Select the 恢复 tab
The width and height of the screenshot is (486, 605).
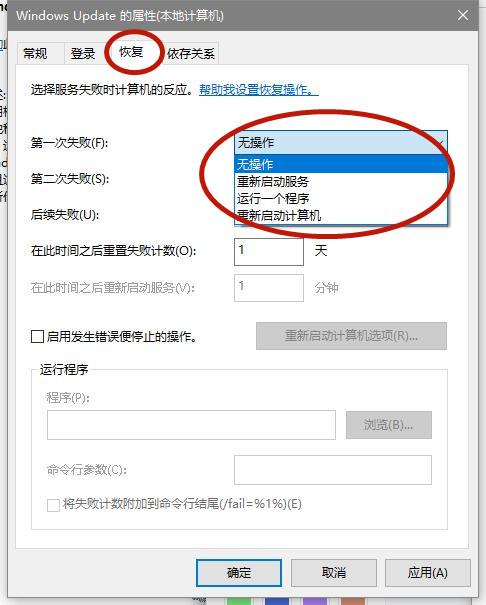[132, 51]
